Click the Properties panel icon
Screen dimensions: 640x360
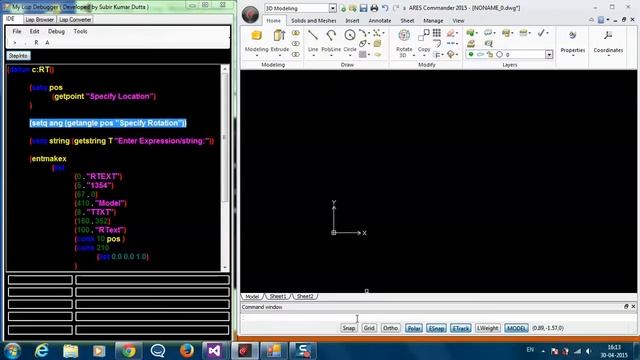573,36
